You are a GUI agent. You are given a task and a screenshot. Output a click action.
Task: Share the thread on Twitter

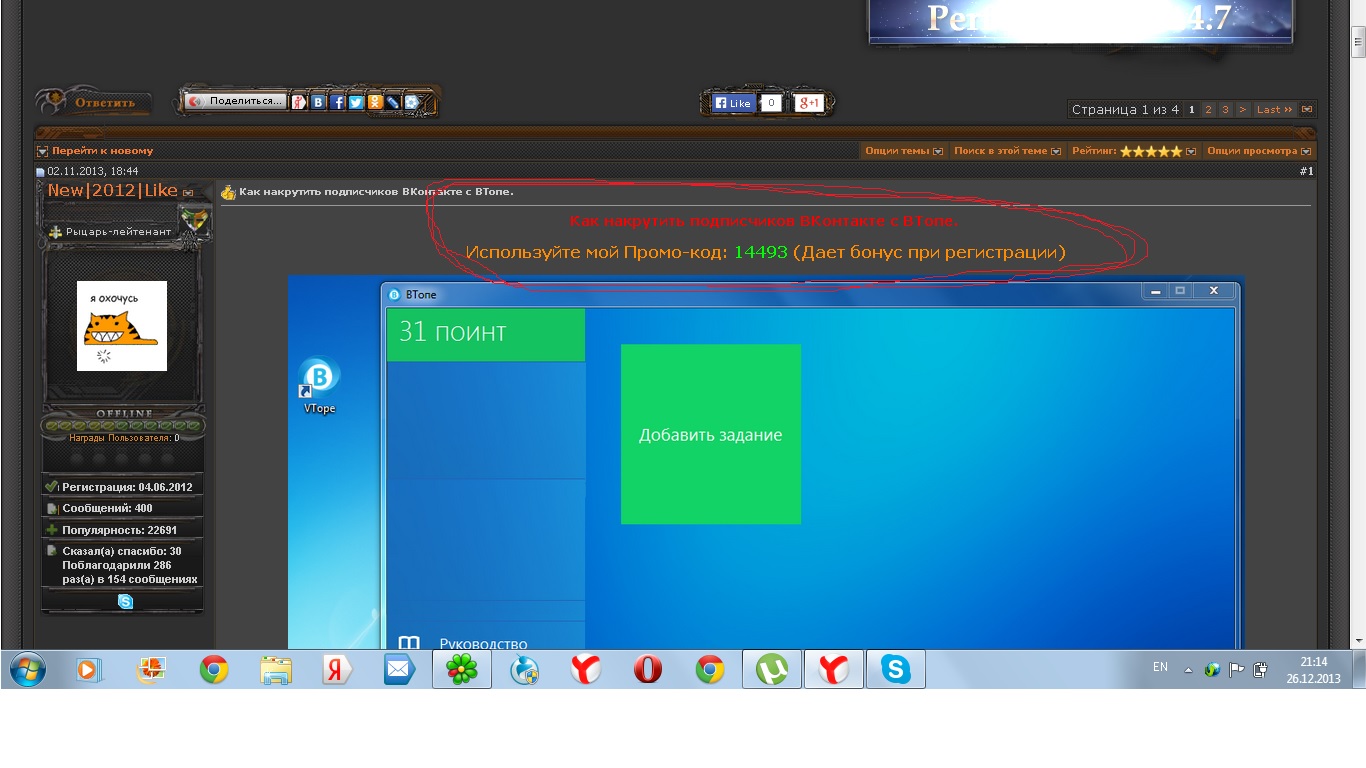pos(356,102)
